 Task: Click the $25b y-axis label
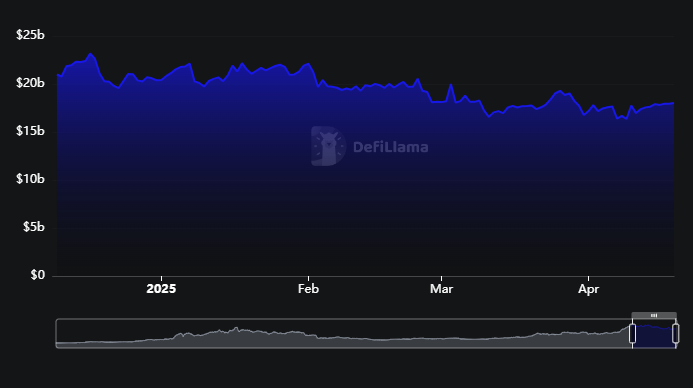(30, 35)
